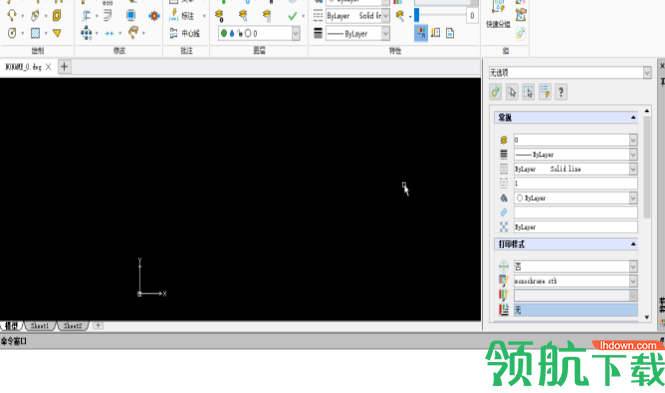Click the 命令窗口 command window label
The image size is (665, 393).
pos(14,341)
